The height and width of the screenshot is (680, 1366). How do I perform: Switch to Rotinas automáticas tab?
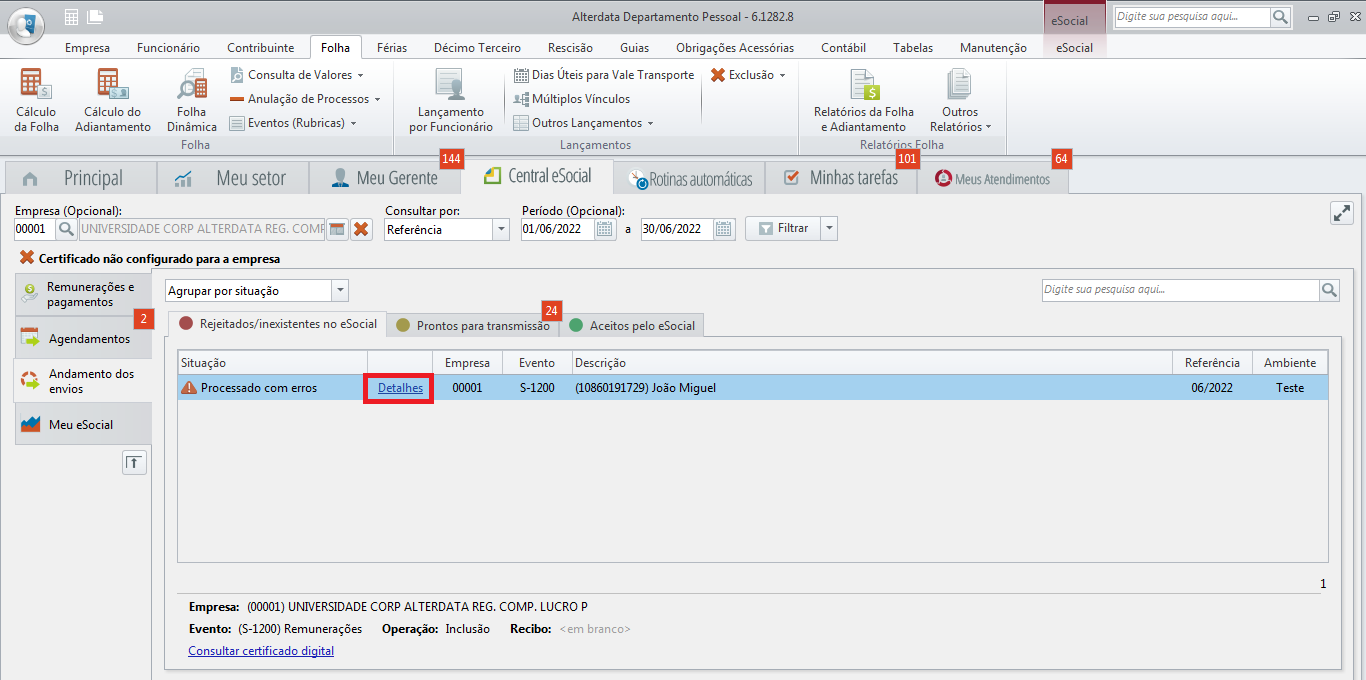(689, 179)
